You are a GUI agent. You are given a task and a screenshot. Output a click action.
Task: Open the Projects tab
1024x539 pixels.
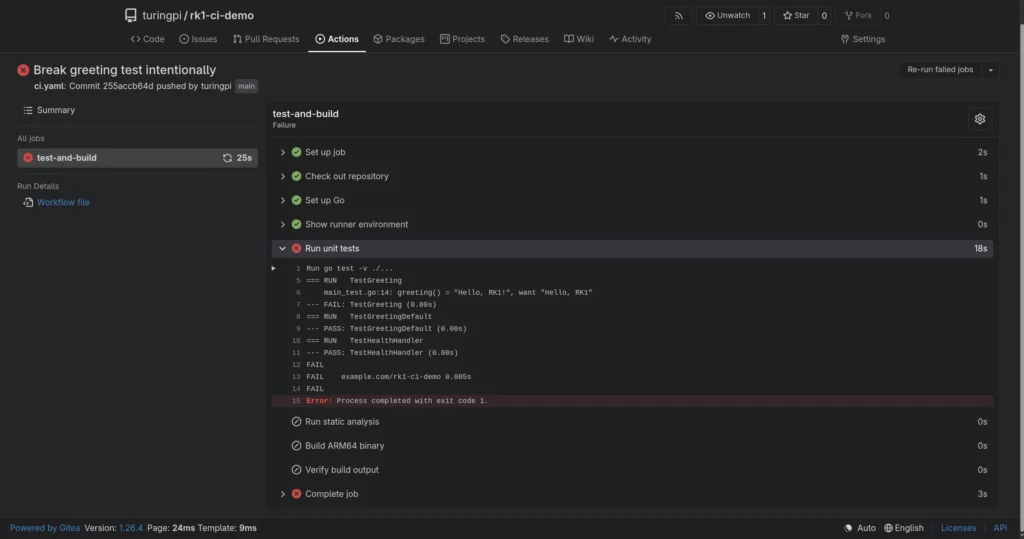coord(462,39)
